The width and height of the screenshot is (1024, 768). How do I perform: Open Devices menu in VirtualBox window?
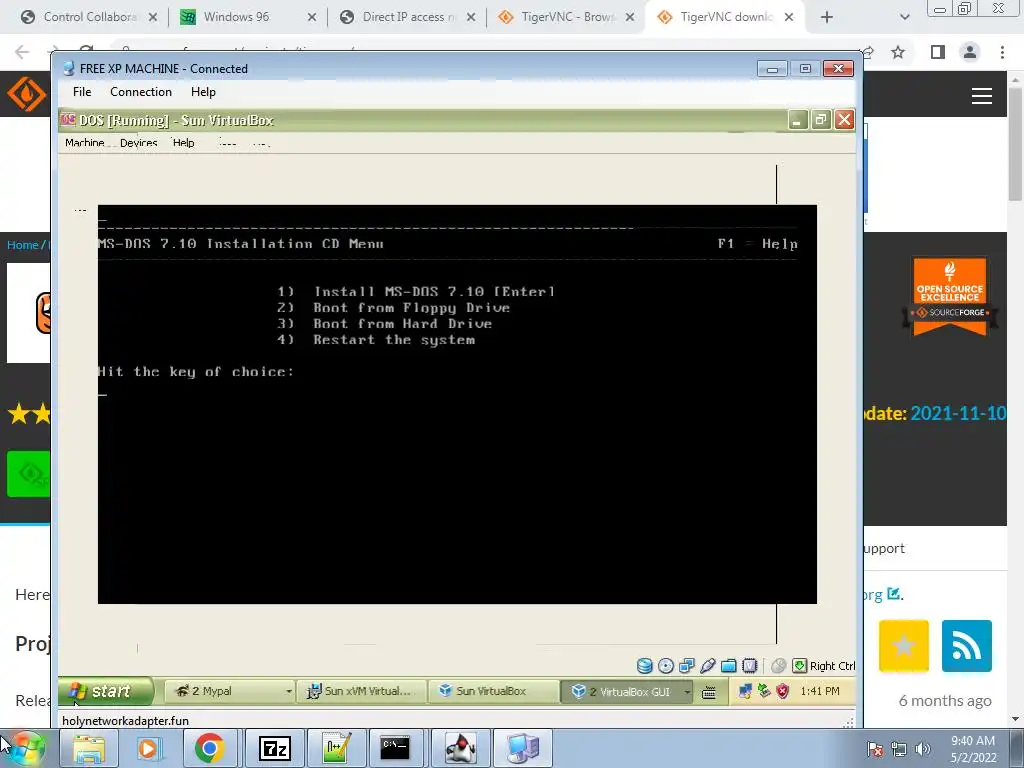pyautogui.click(x=138, y=143)
